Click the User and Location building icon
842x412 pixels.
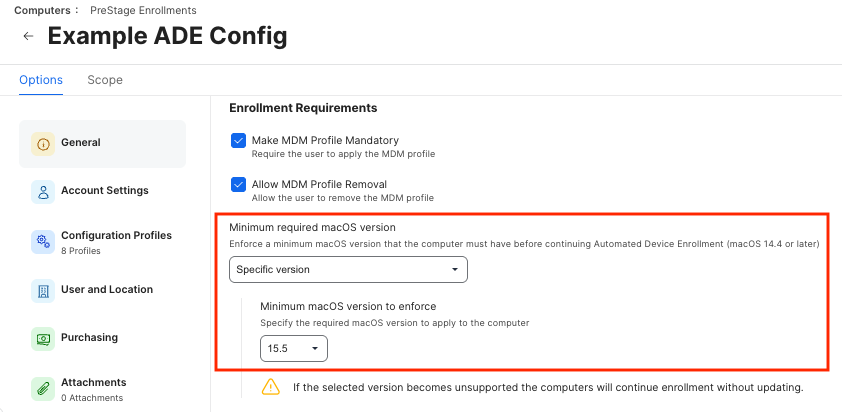[x=43, y=290]
